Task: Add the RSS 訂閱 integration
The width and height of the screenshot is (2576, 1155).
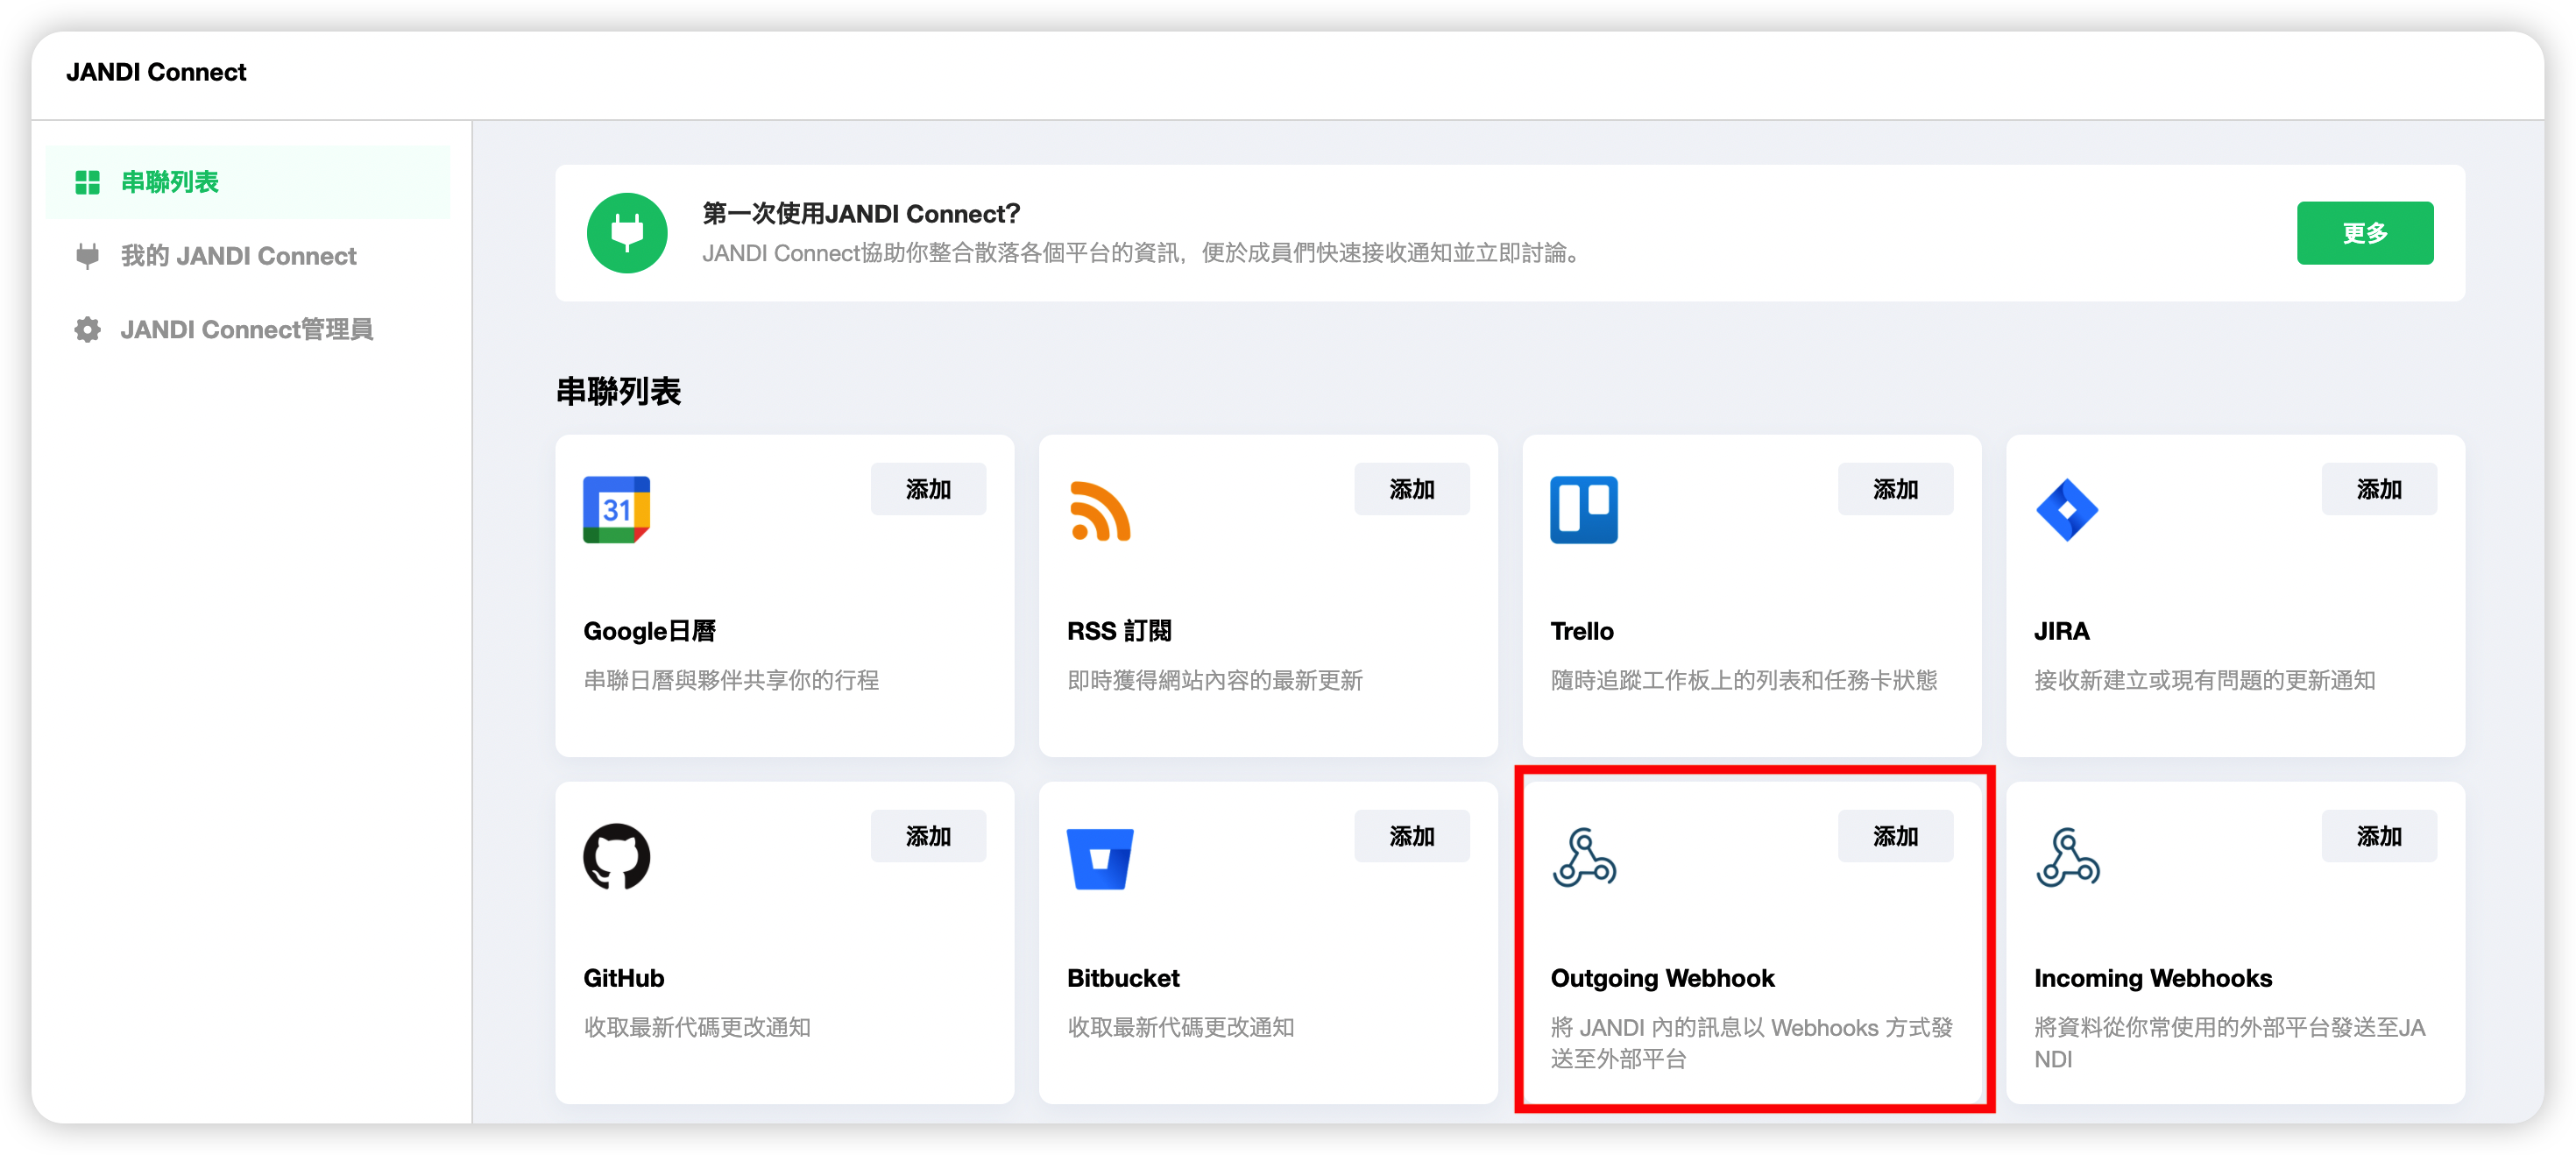Action: pyautogui.click(x=1411, y=489)
